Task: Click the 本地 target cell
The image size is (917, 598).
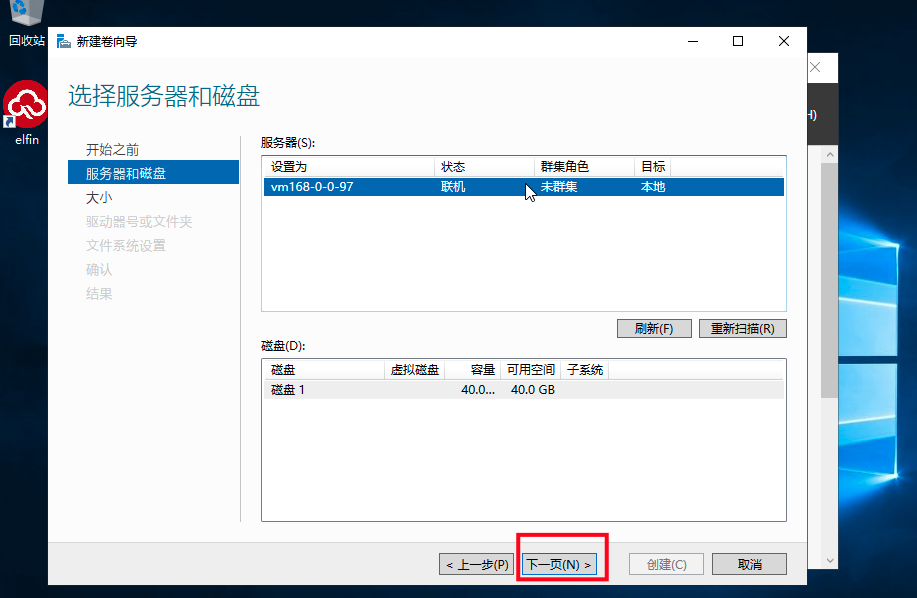Action: (653, 186)
